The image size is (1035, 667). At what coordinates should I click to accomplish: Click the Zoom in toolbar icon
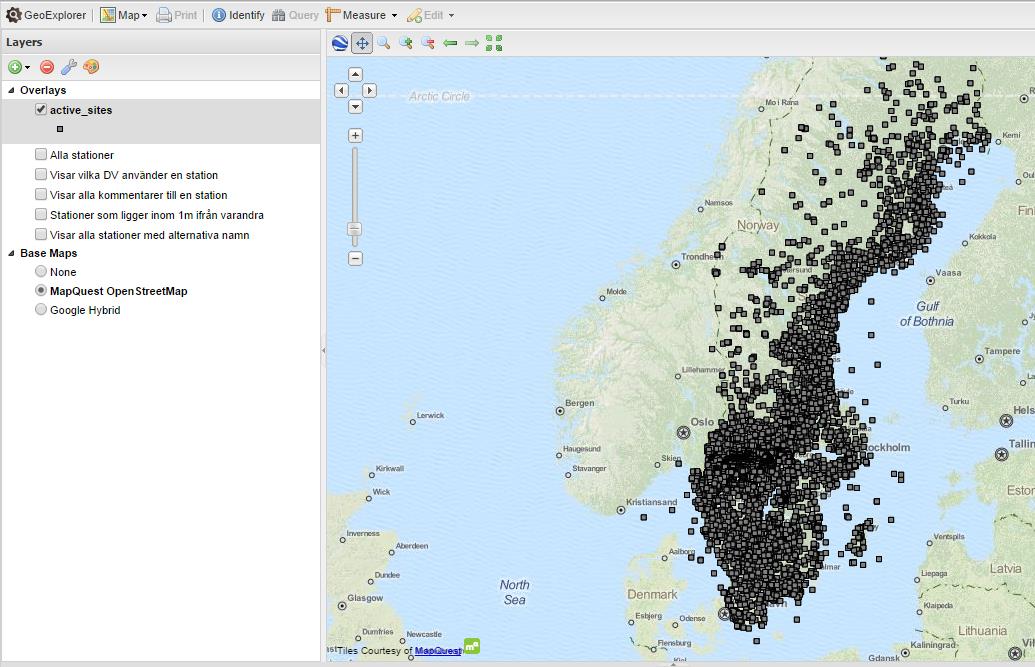[406, 43]
